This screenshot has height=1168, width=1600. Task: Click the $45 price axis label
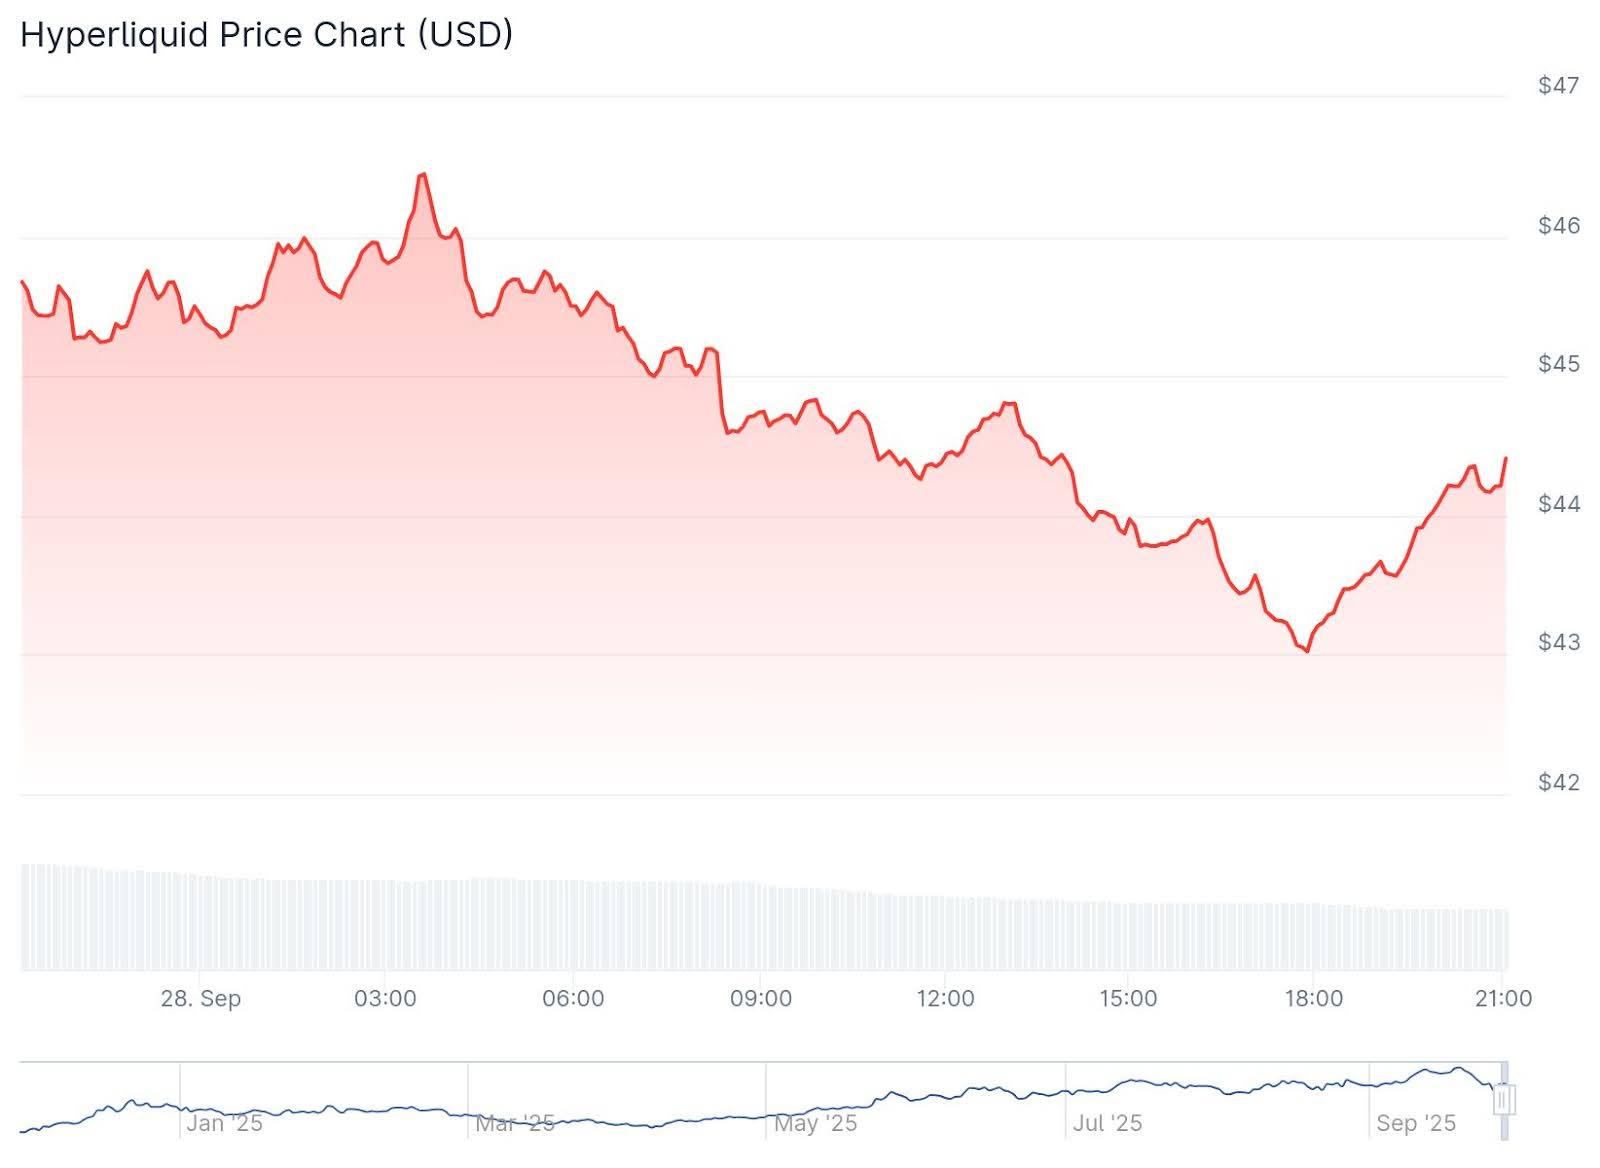(x=1559, y=364)
